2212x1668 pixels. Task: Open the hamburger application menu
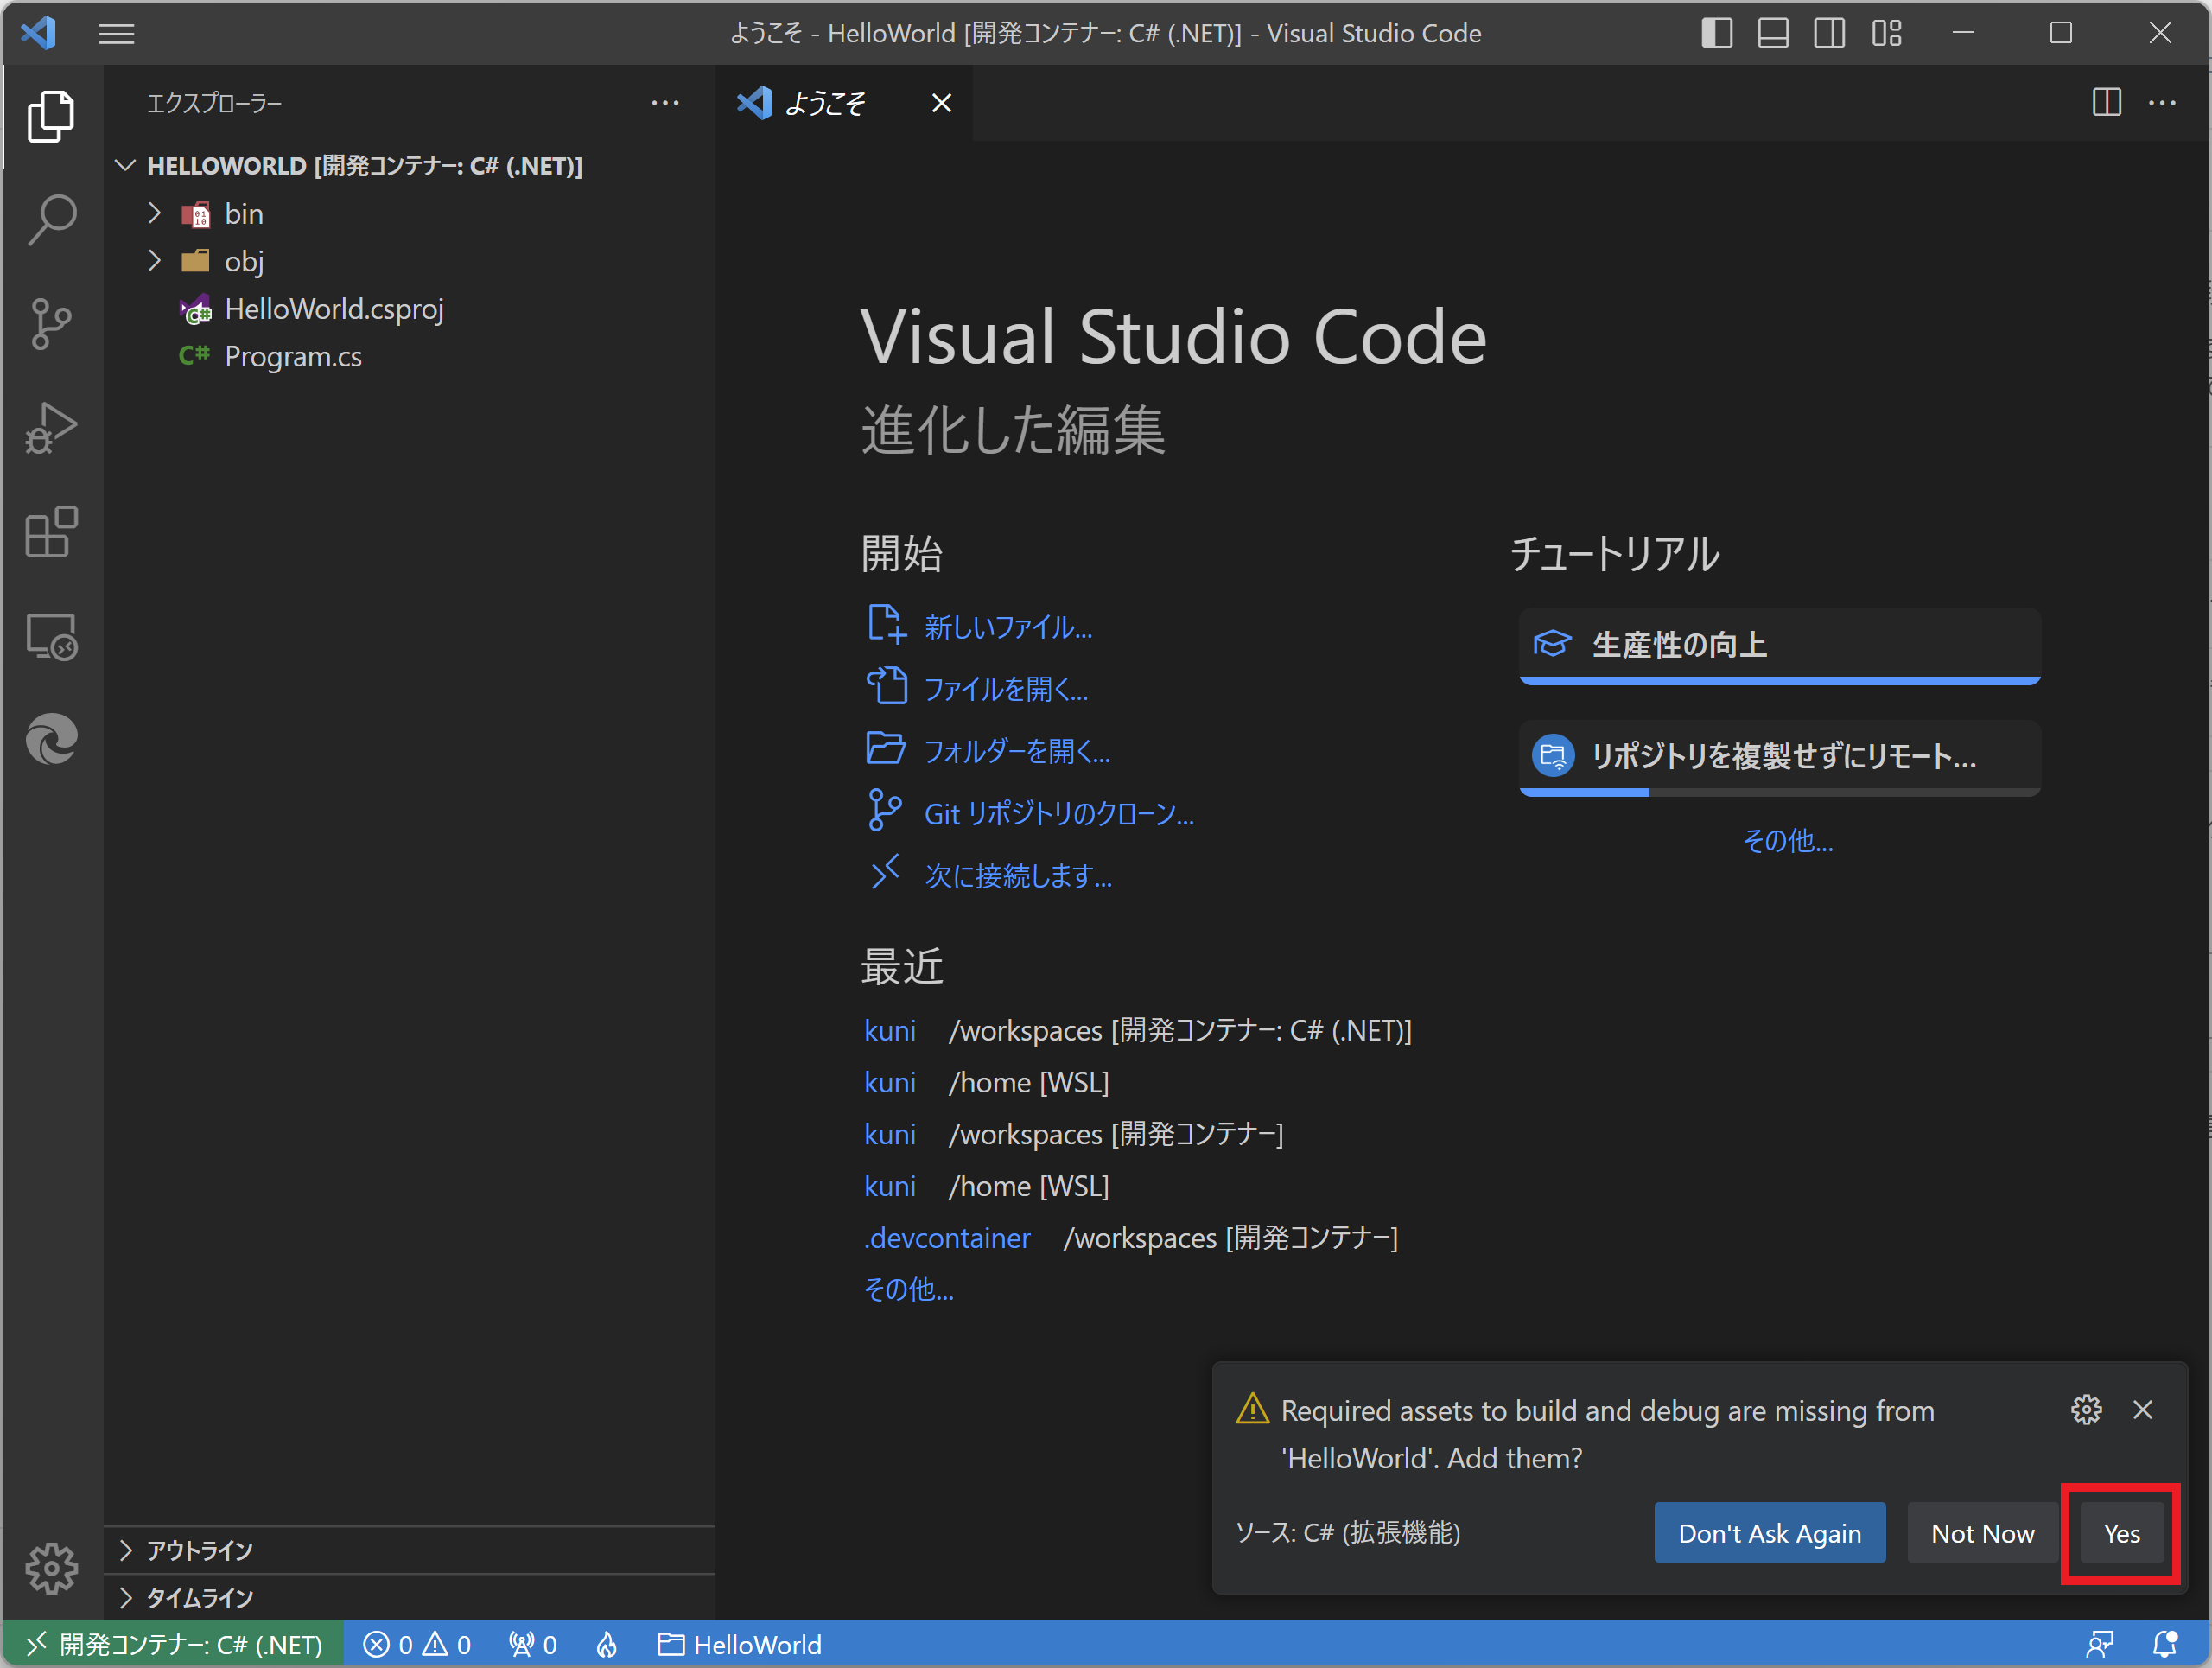pos(116,34)
